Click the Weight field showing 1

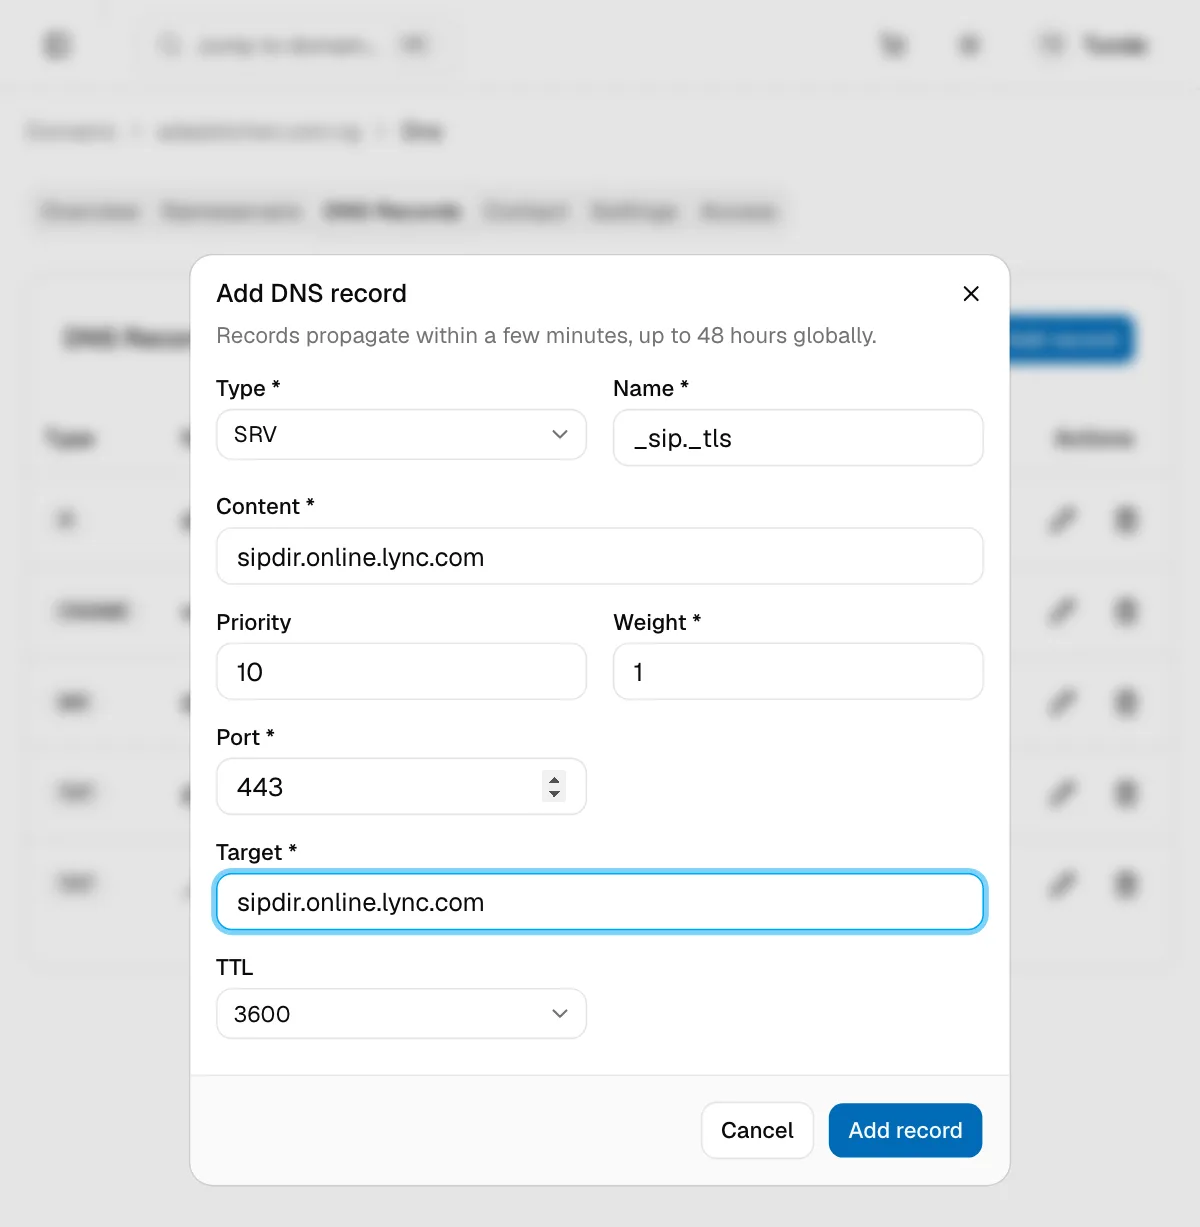(x=798, y=671)
